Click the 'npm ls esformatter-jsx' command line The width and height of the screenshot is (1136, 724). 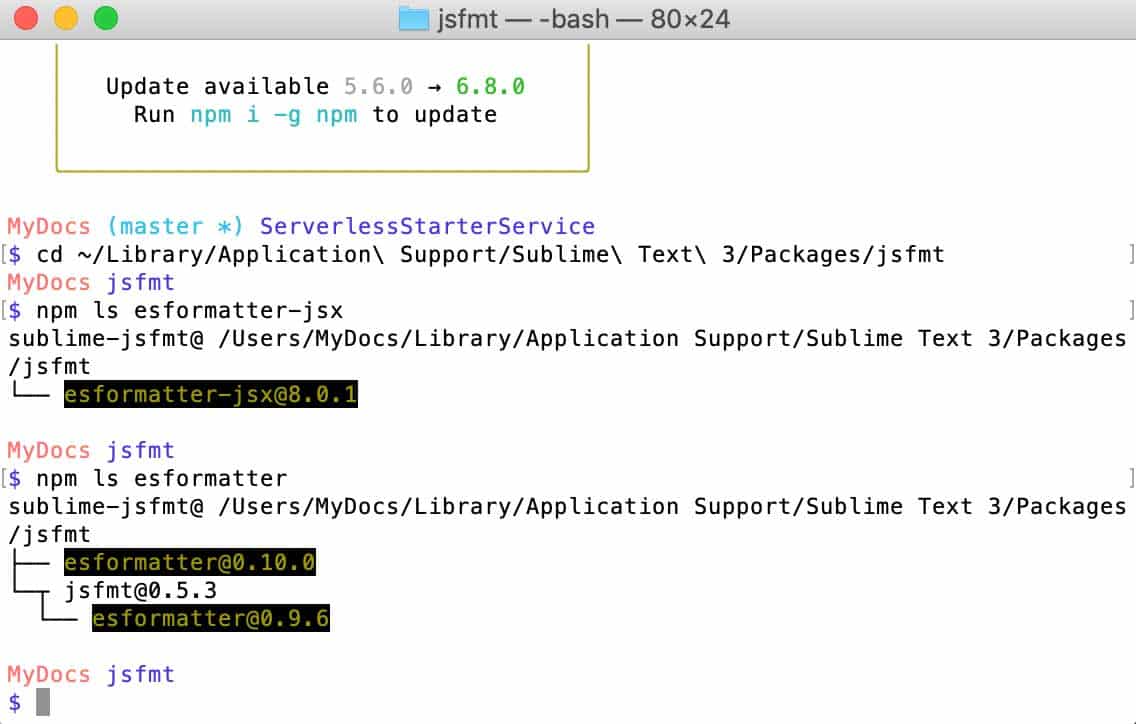(x=189, y=311)
